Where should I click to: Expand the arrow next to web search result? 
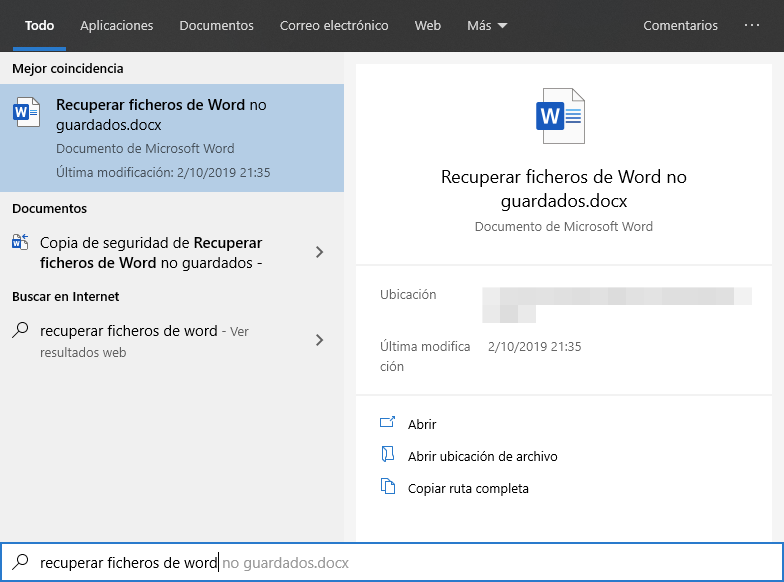pos(320,340)
